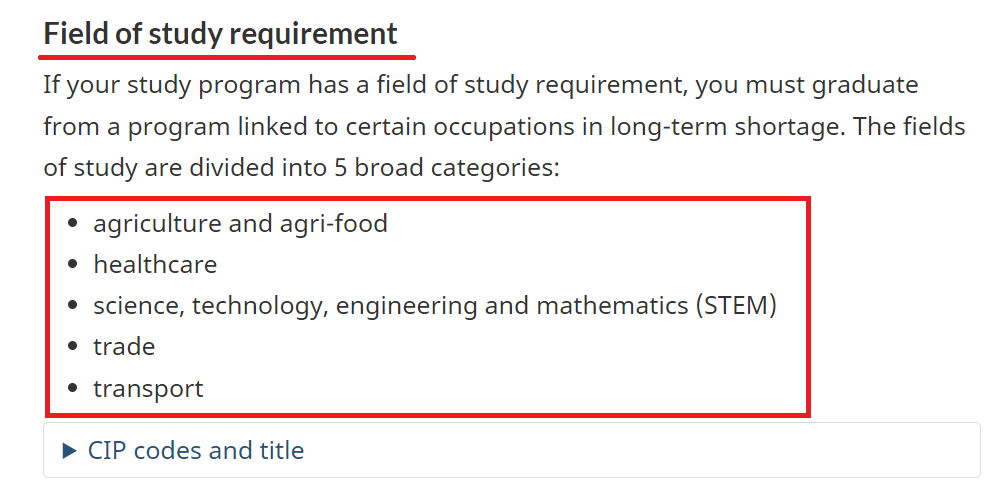Select the transport list item

click(148, 388)
